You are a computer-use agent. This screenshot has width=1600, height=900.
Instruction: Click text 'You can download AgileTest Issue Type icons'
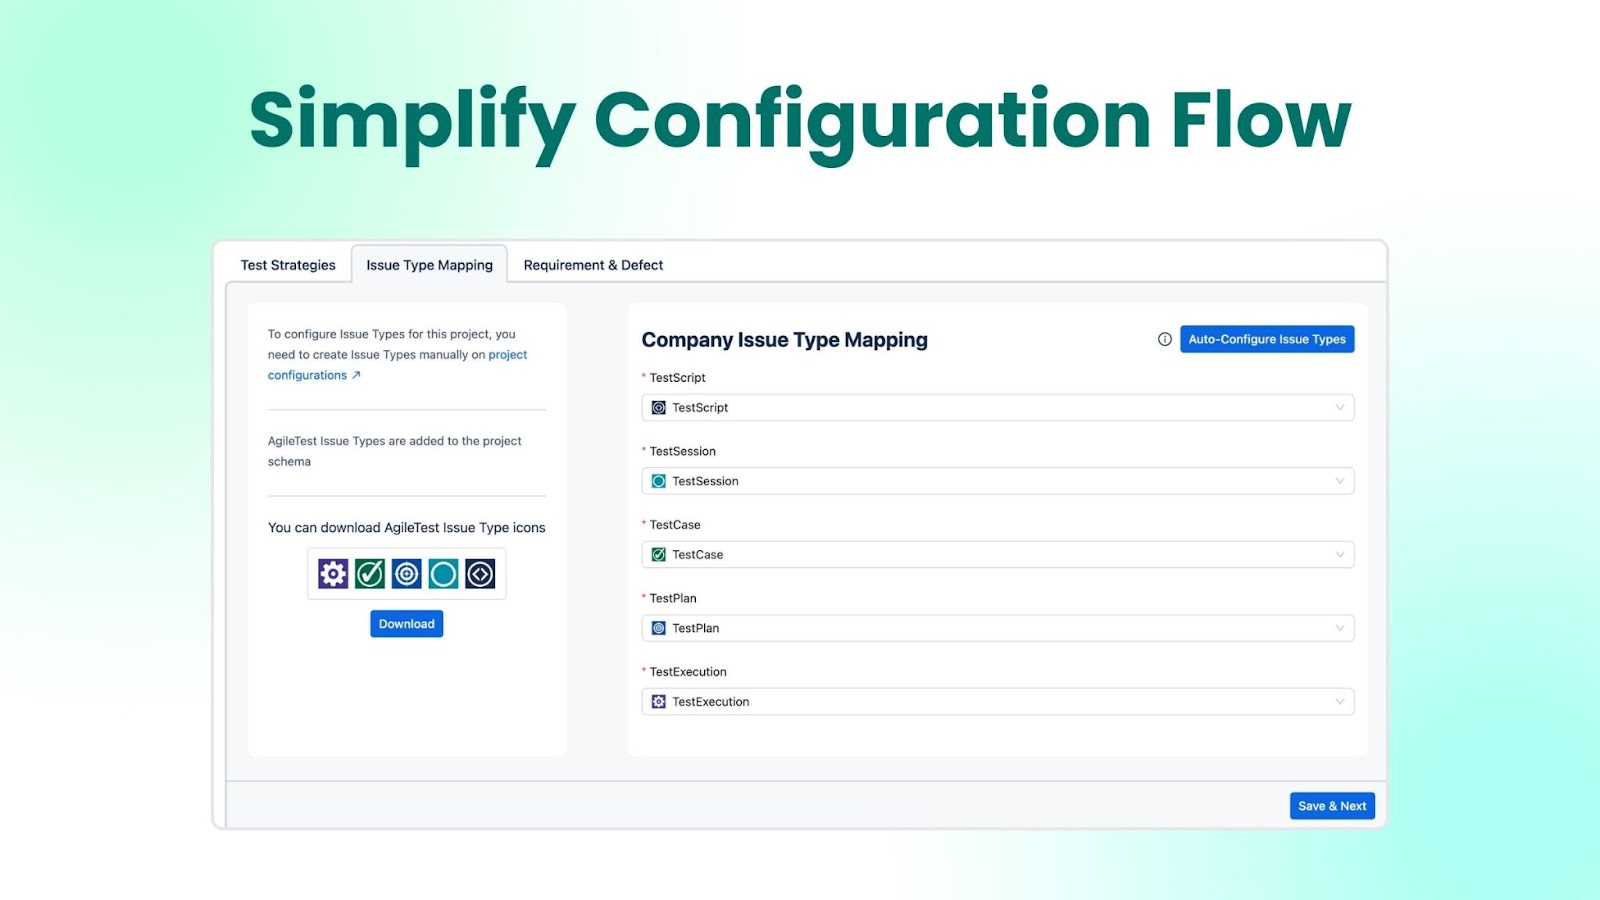tap(407, 528)
